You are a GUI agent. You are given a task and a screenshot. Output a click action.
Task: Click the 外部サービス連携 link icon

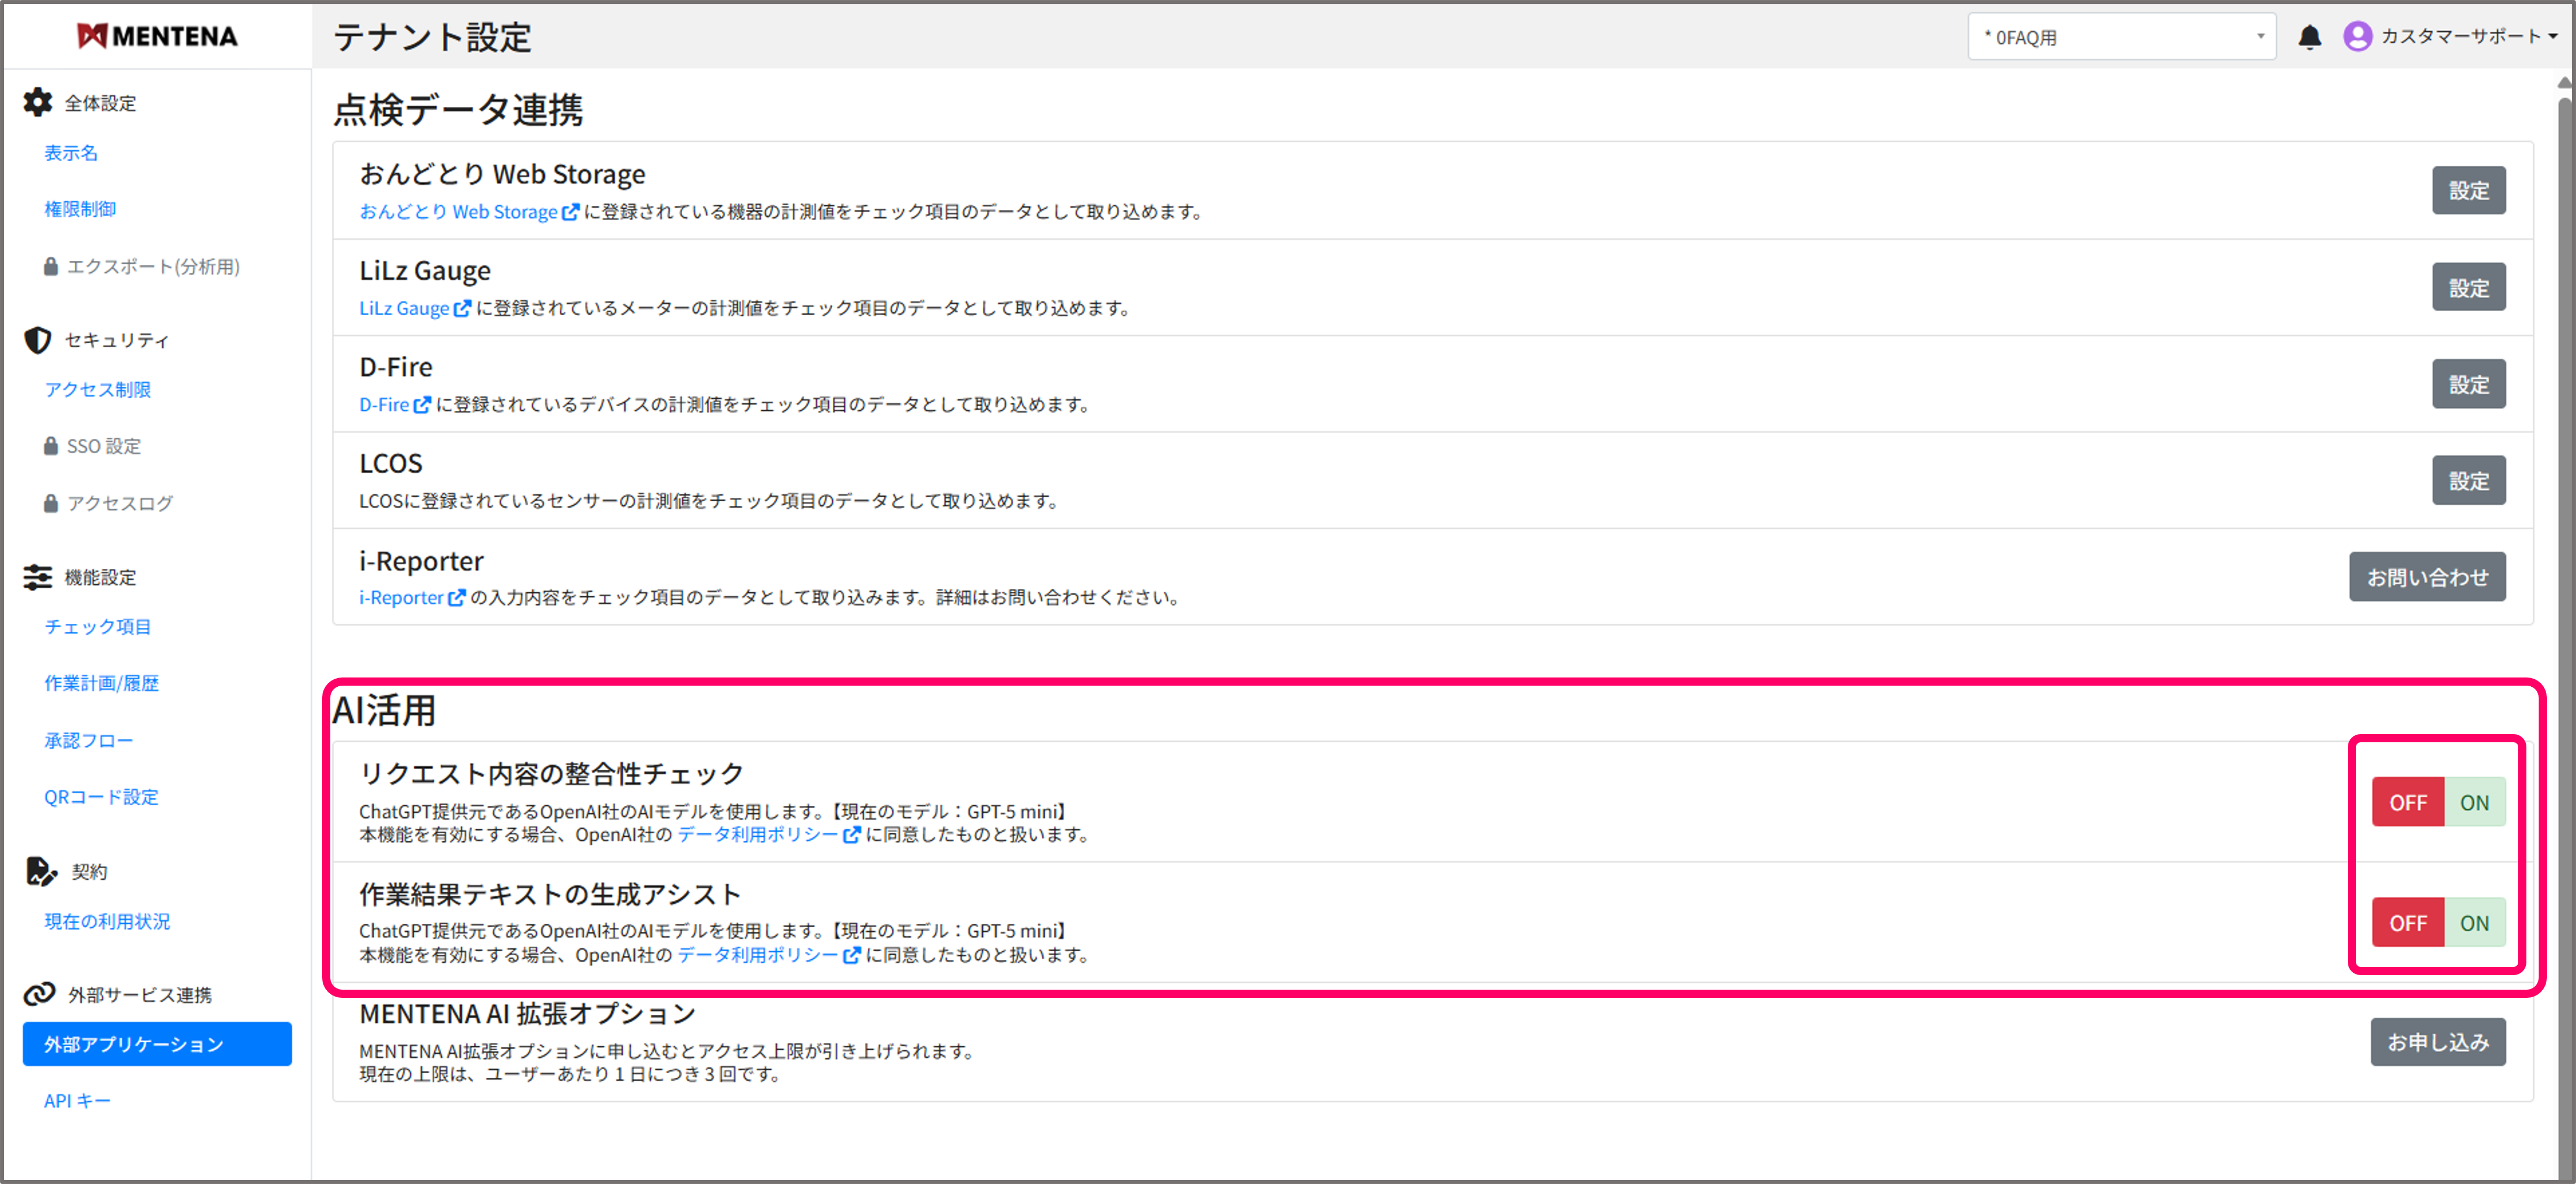click(40, 994)
